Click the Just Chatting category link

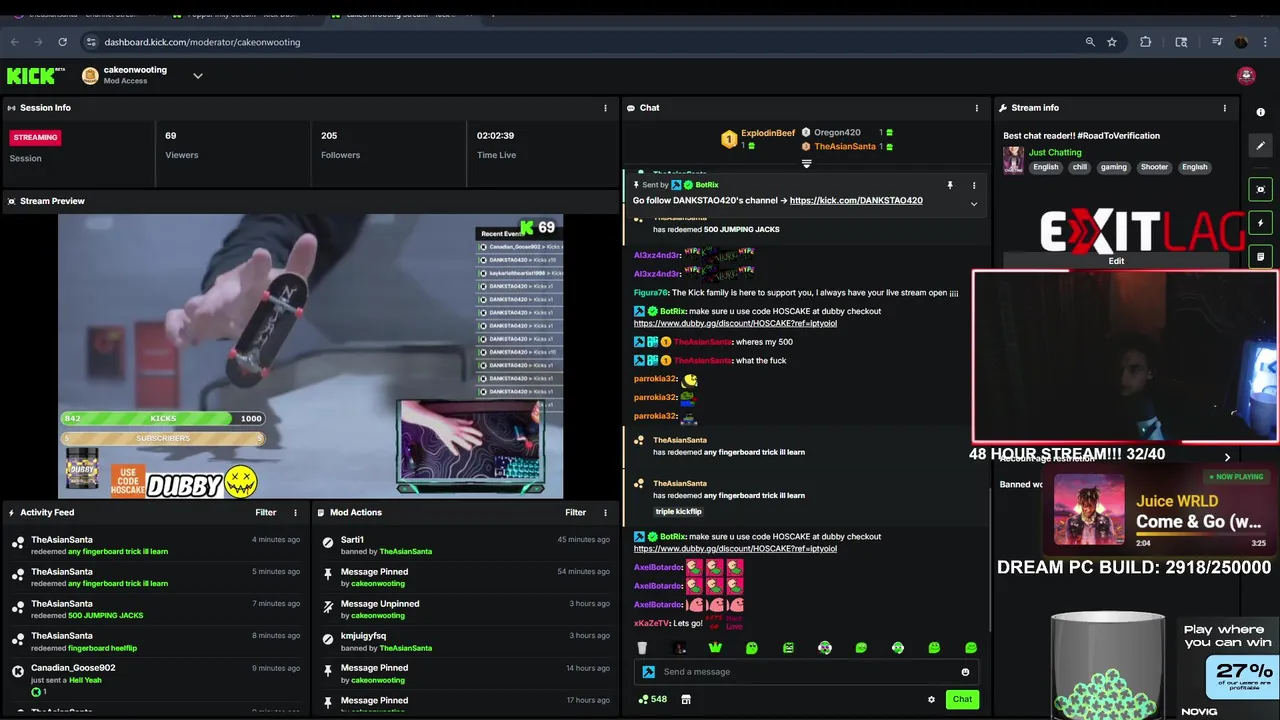click(x=1055, y=153)
